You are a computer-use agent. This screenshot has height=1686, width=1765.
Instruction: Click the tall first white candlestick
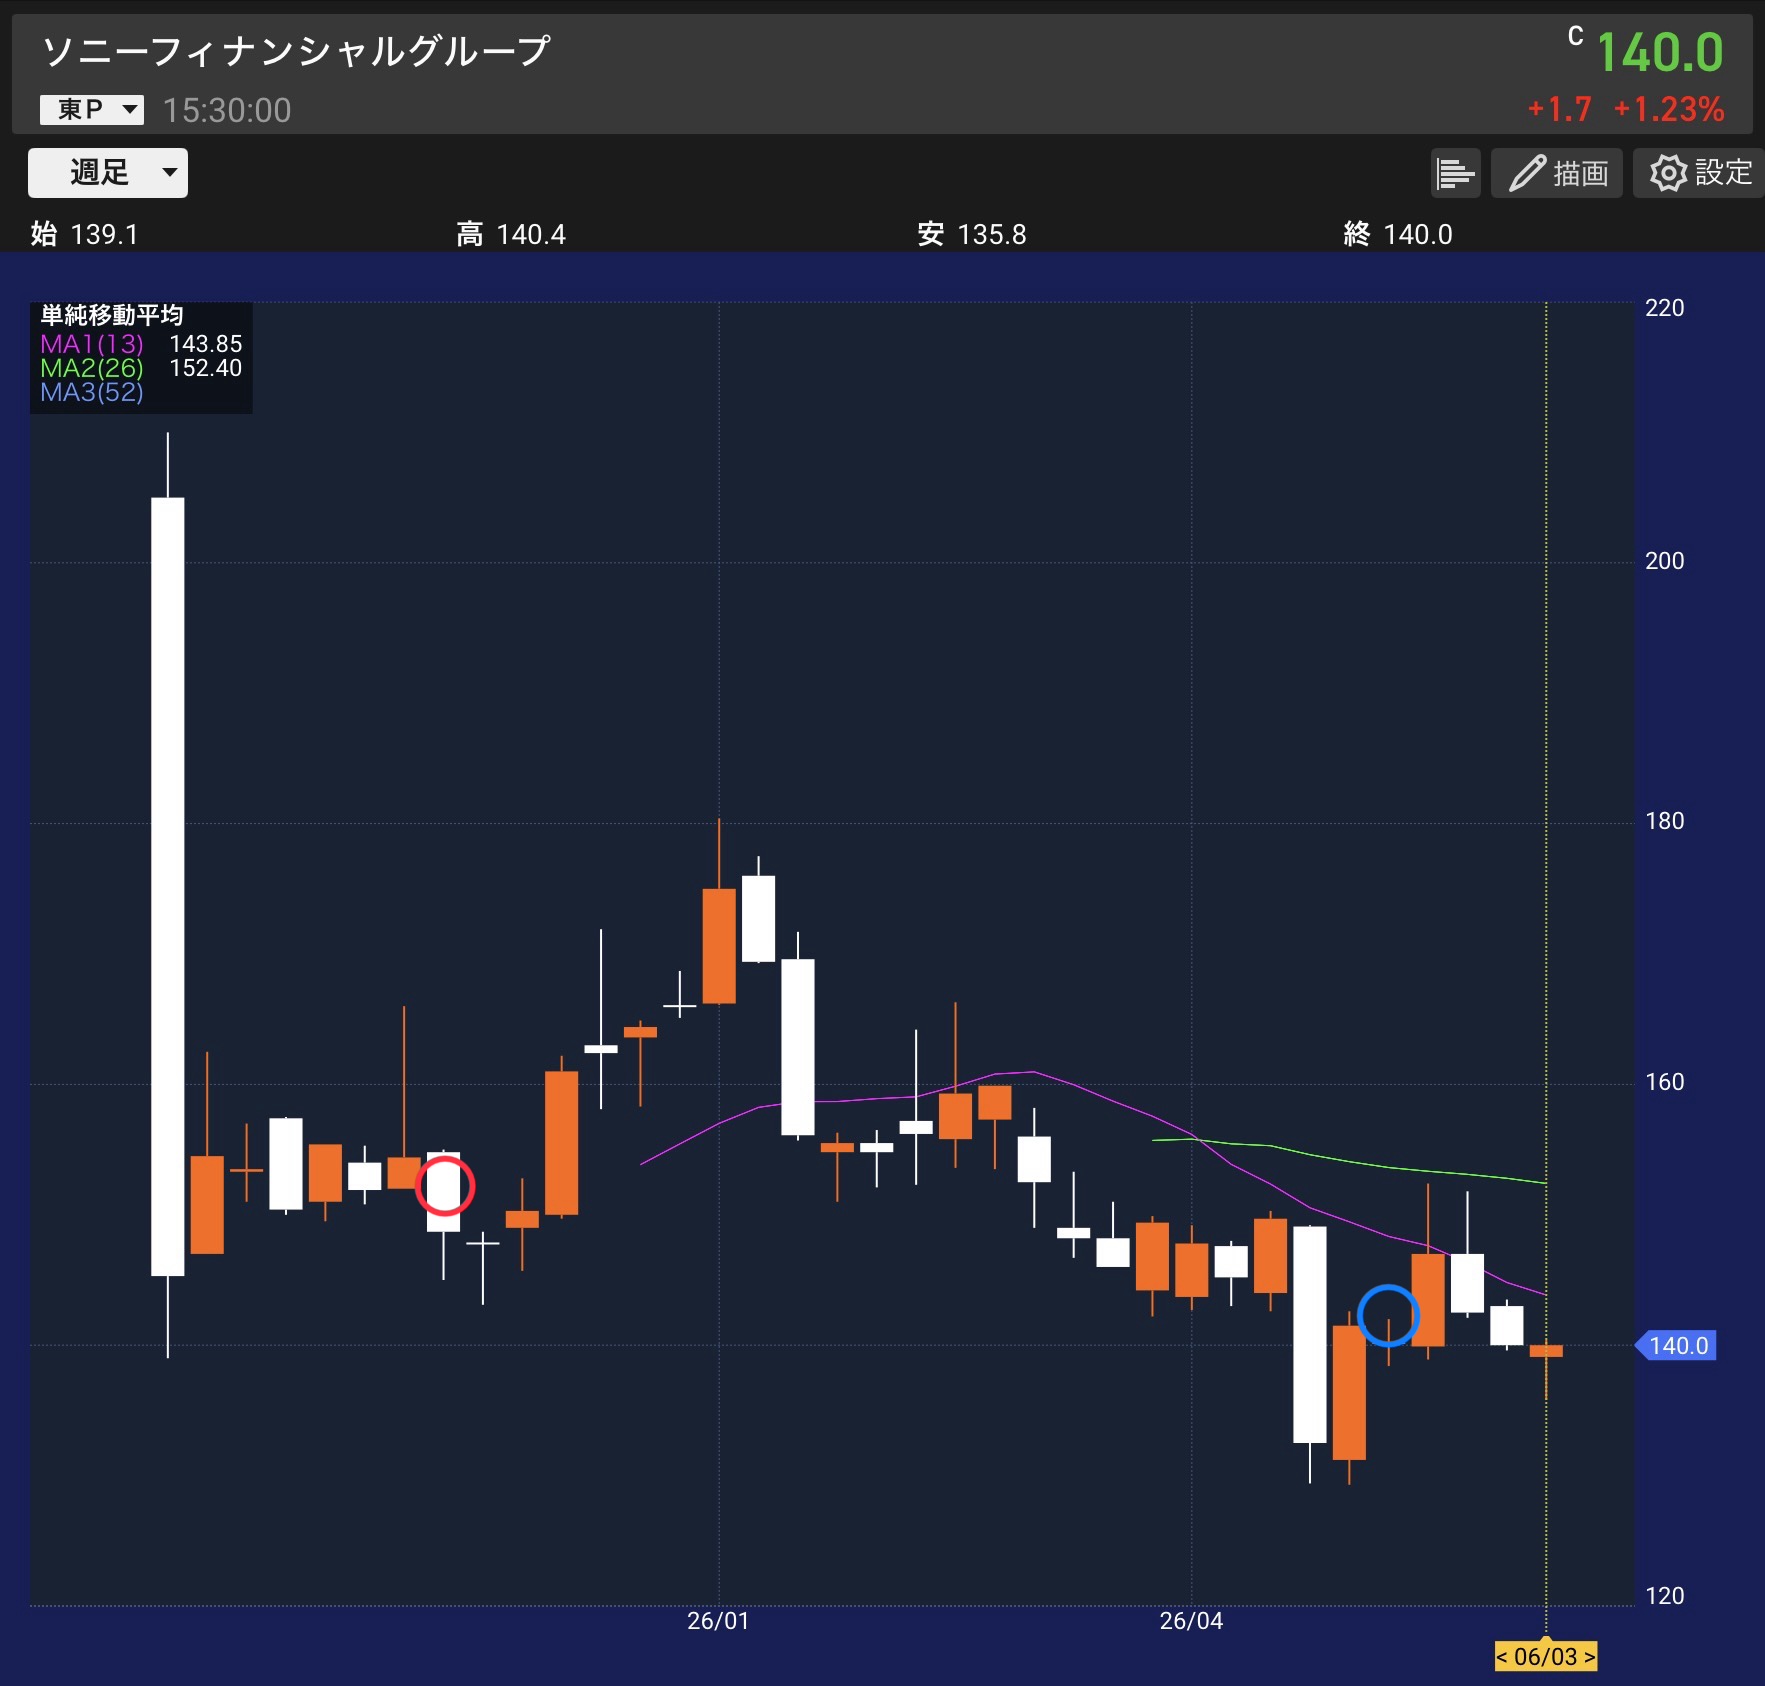(167, 886)
